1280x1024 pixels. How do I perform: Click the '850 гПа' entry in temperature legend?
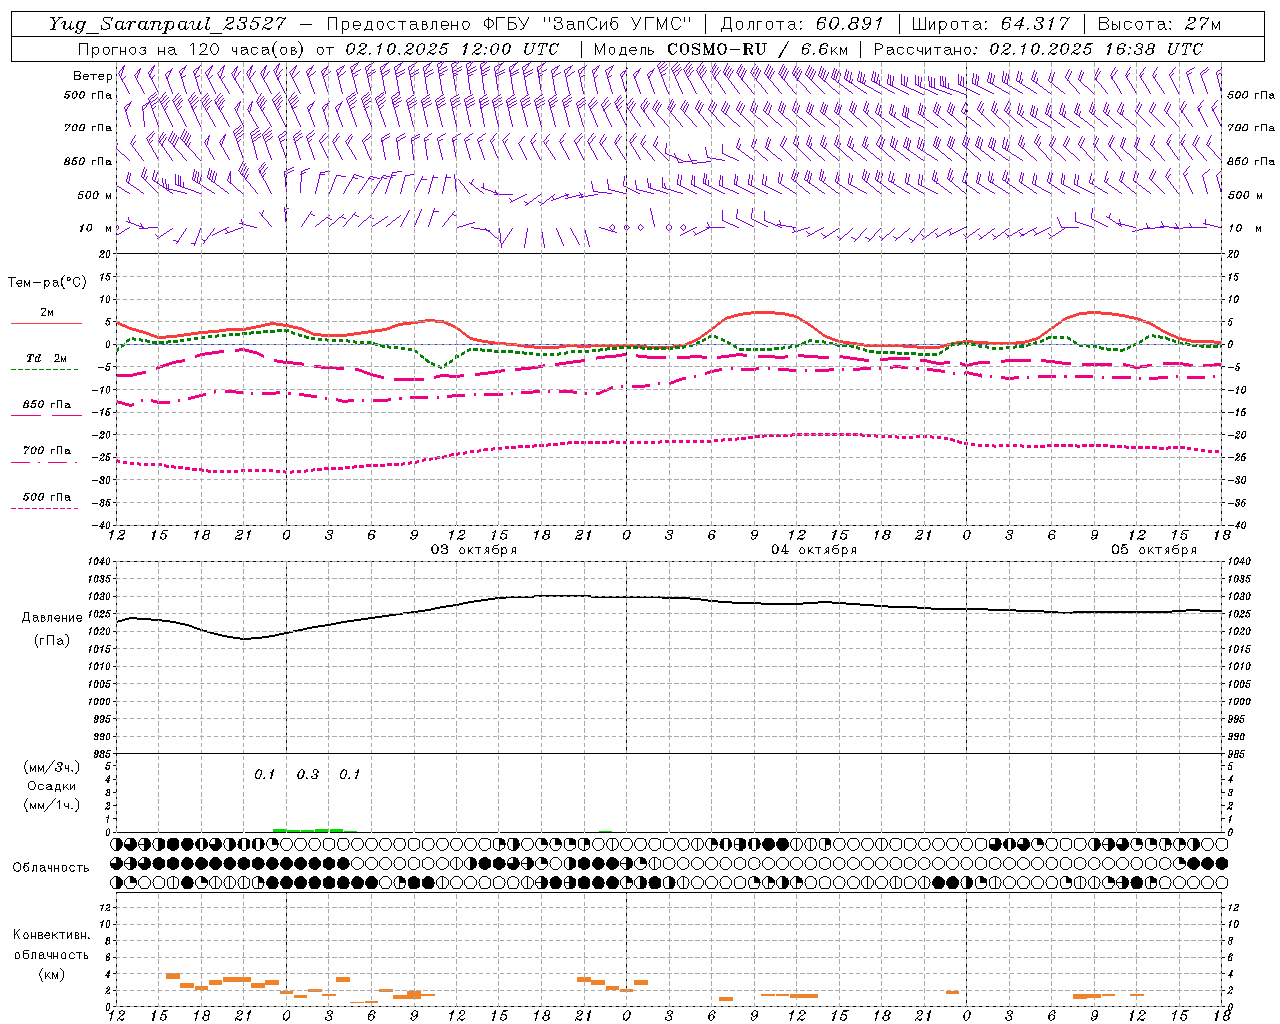pyautogui.click(x=46, y=405)
